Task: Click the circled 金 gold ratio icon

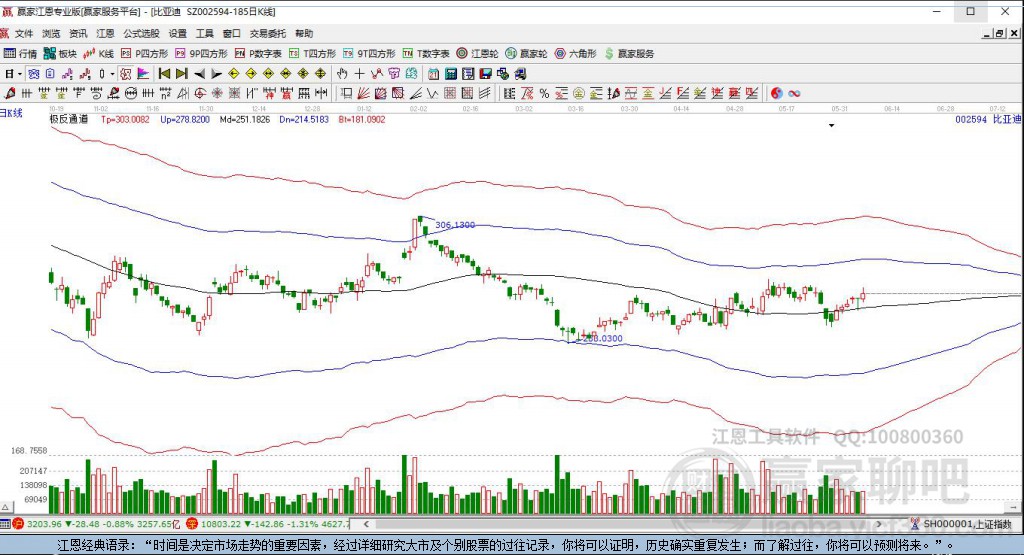Action: point(579,93)
